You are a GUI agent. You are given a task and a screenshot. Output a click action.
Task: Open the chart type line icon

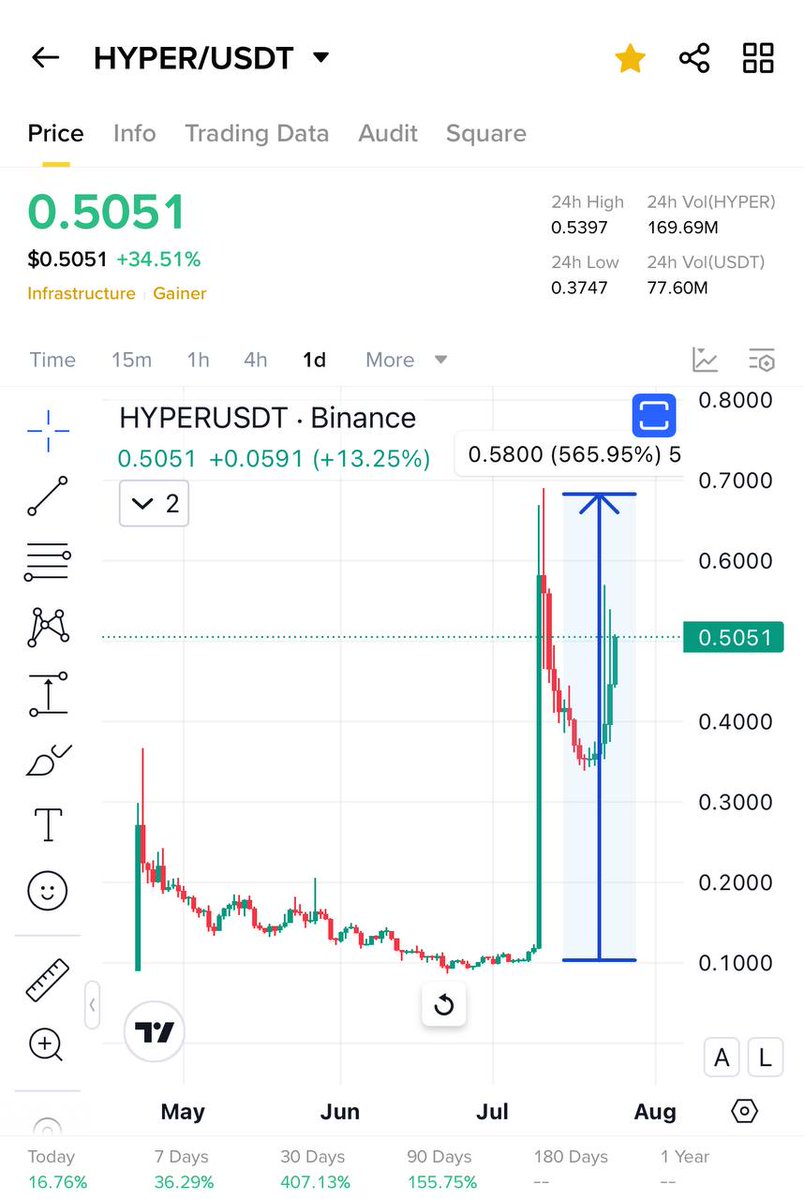tap(705, 359)
